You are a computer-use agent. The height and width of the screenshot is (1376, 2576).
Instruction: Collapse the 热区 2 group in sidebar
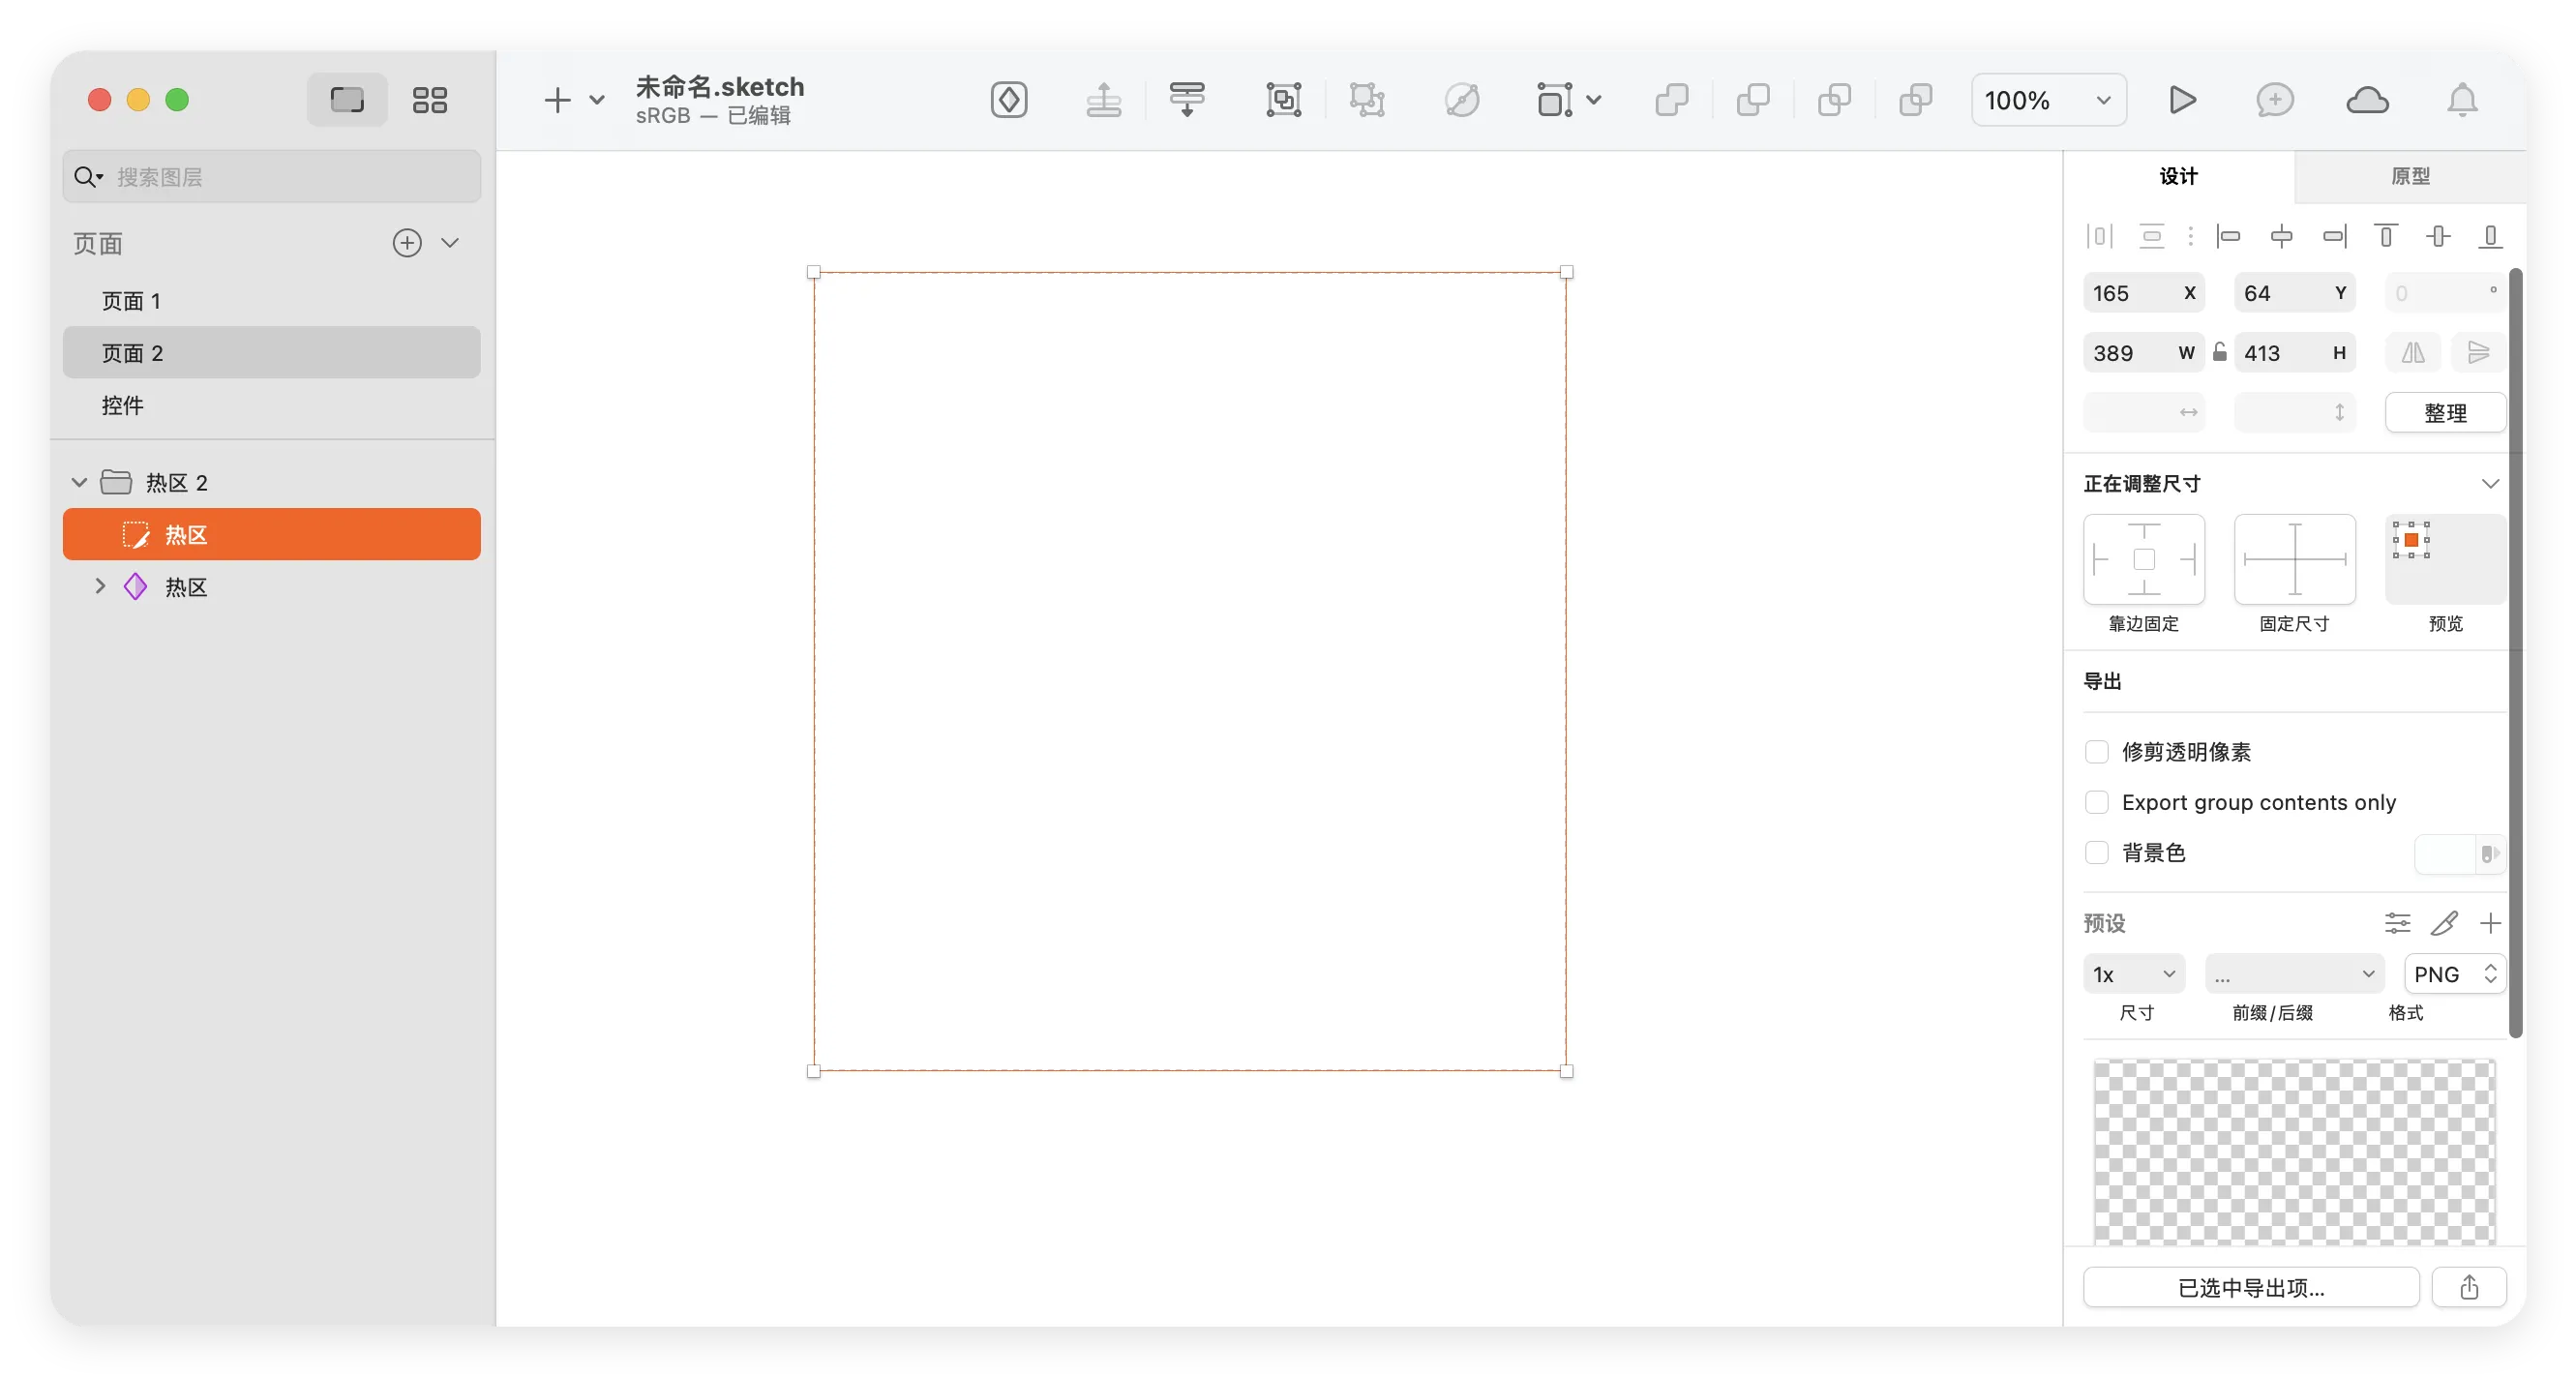(x=78, y=481)
